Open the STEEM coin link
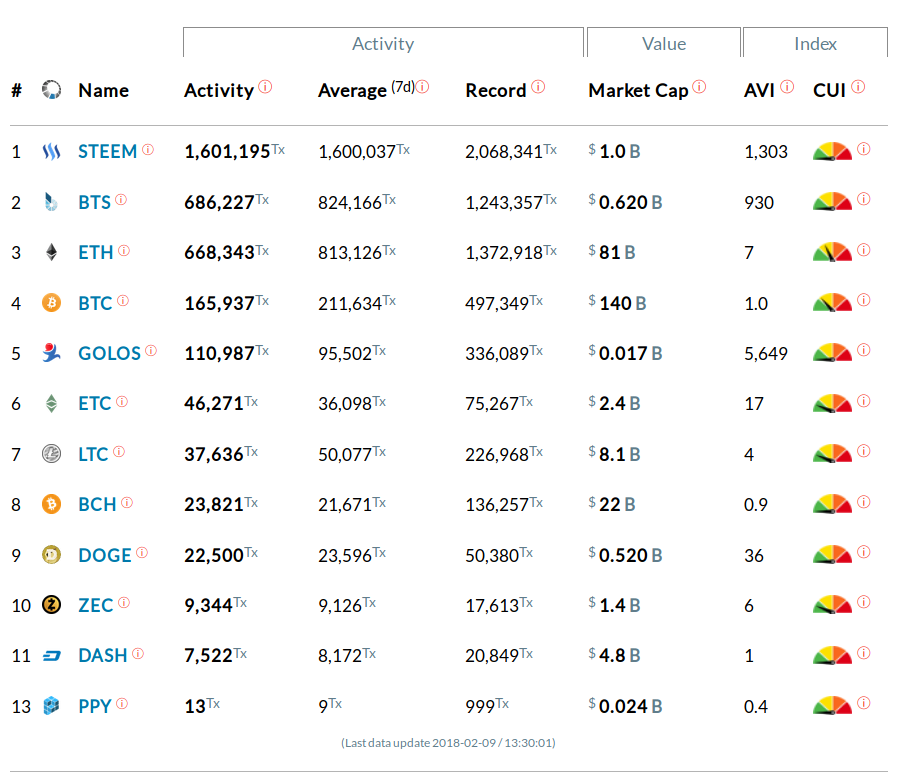Screen dimensions: 899x776 (108, 151)
